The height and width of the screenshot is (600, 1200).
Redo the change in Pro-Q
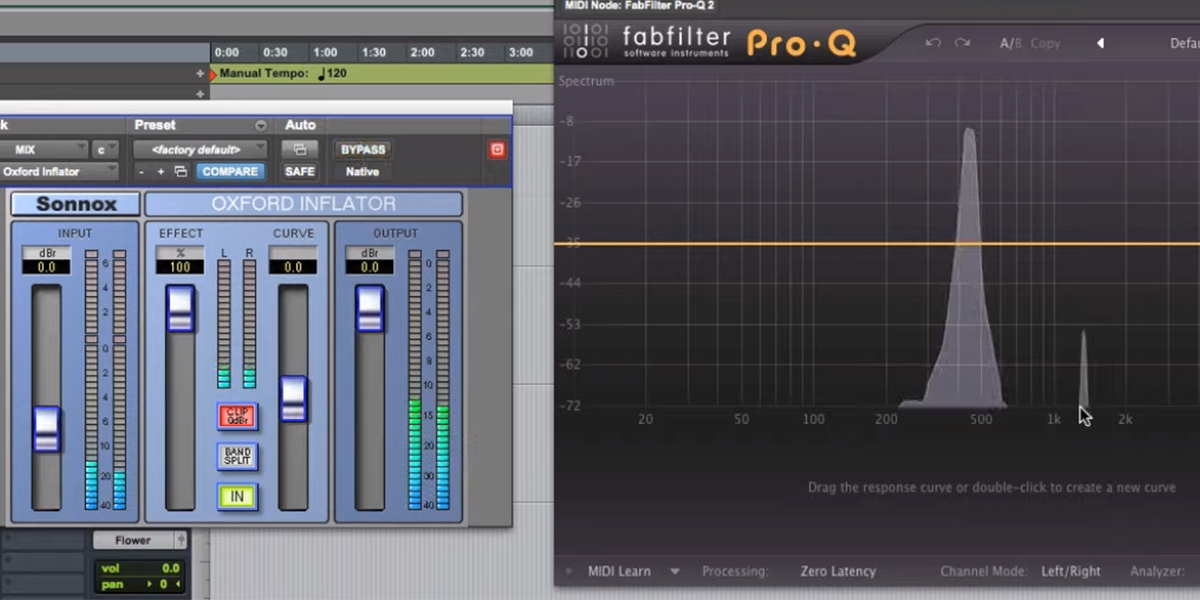click(962, 43)
